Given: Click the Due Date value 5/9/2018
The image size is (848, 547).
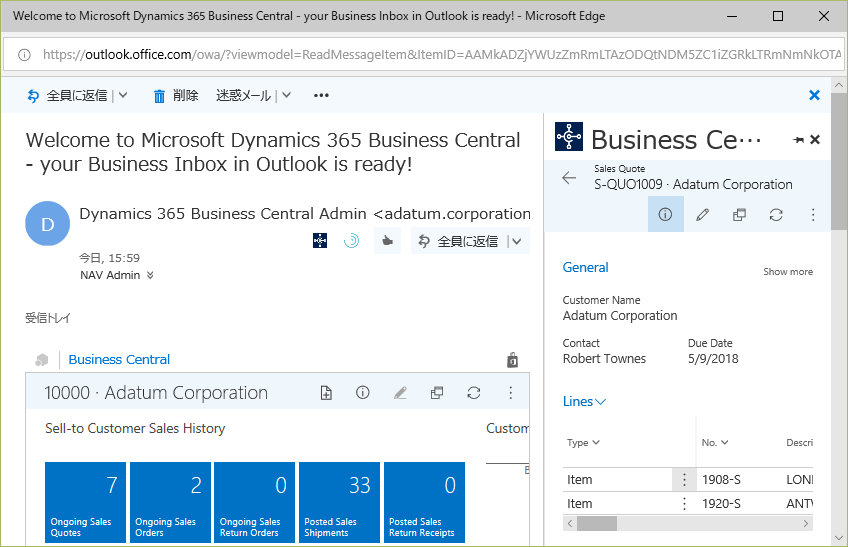Looking at the screenshot, I should 713,359.
